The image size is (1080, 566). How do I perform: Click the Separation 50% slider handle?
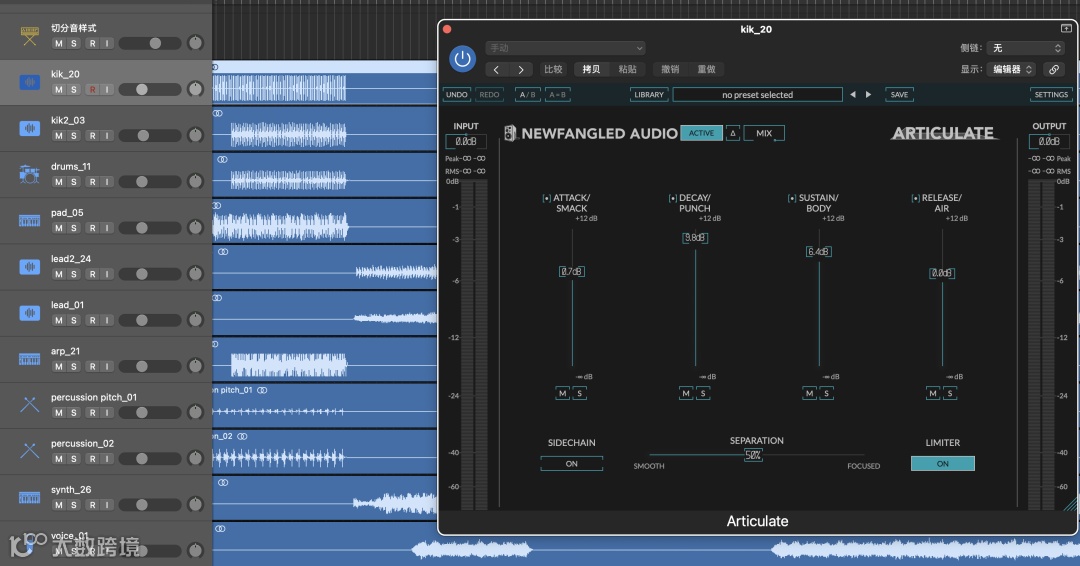[x=753, y=455]
